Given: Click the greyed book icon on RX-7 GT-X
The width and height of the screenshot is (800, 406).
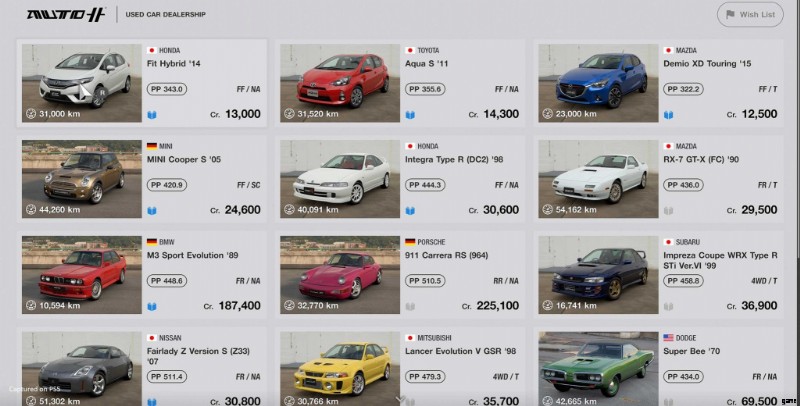Looking at the screenshot, I should [668, 211].
